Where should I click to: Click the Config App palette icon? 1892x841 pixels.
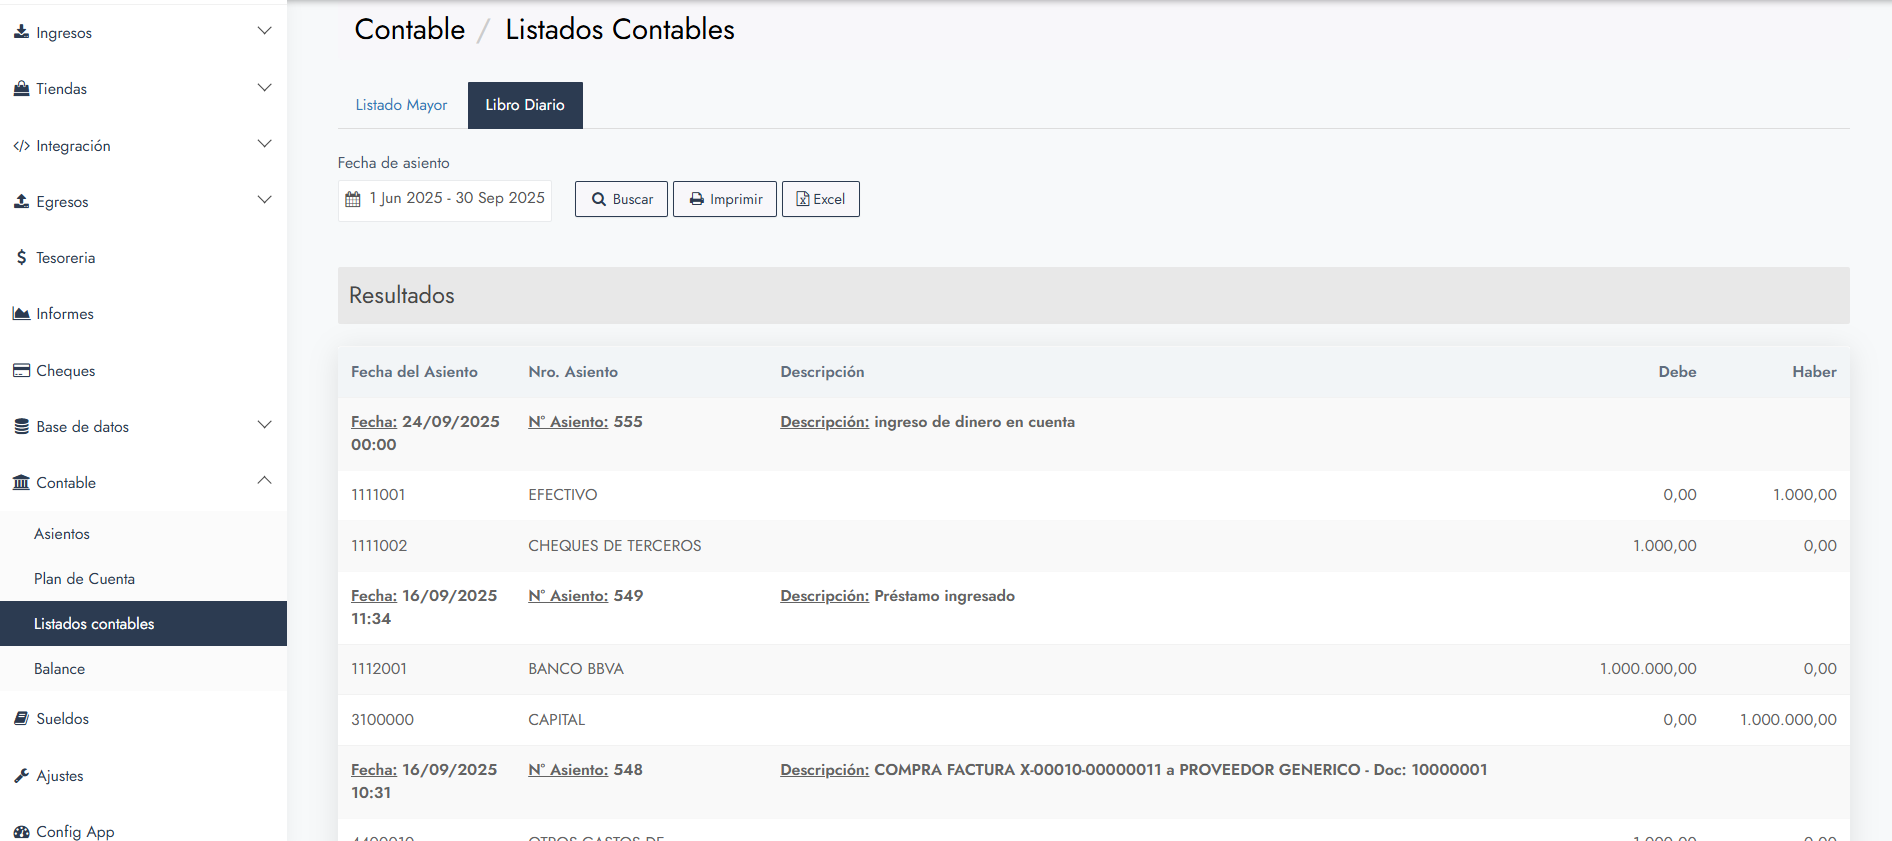click(x=21, y=832)
